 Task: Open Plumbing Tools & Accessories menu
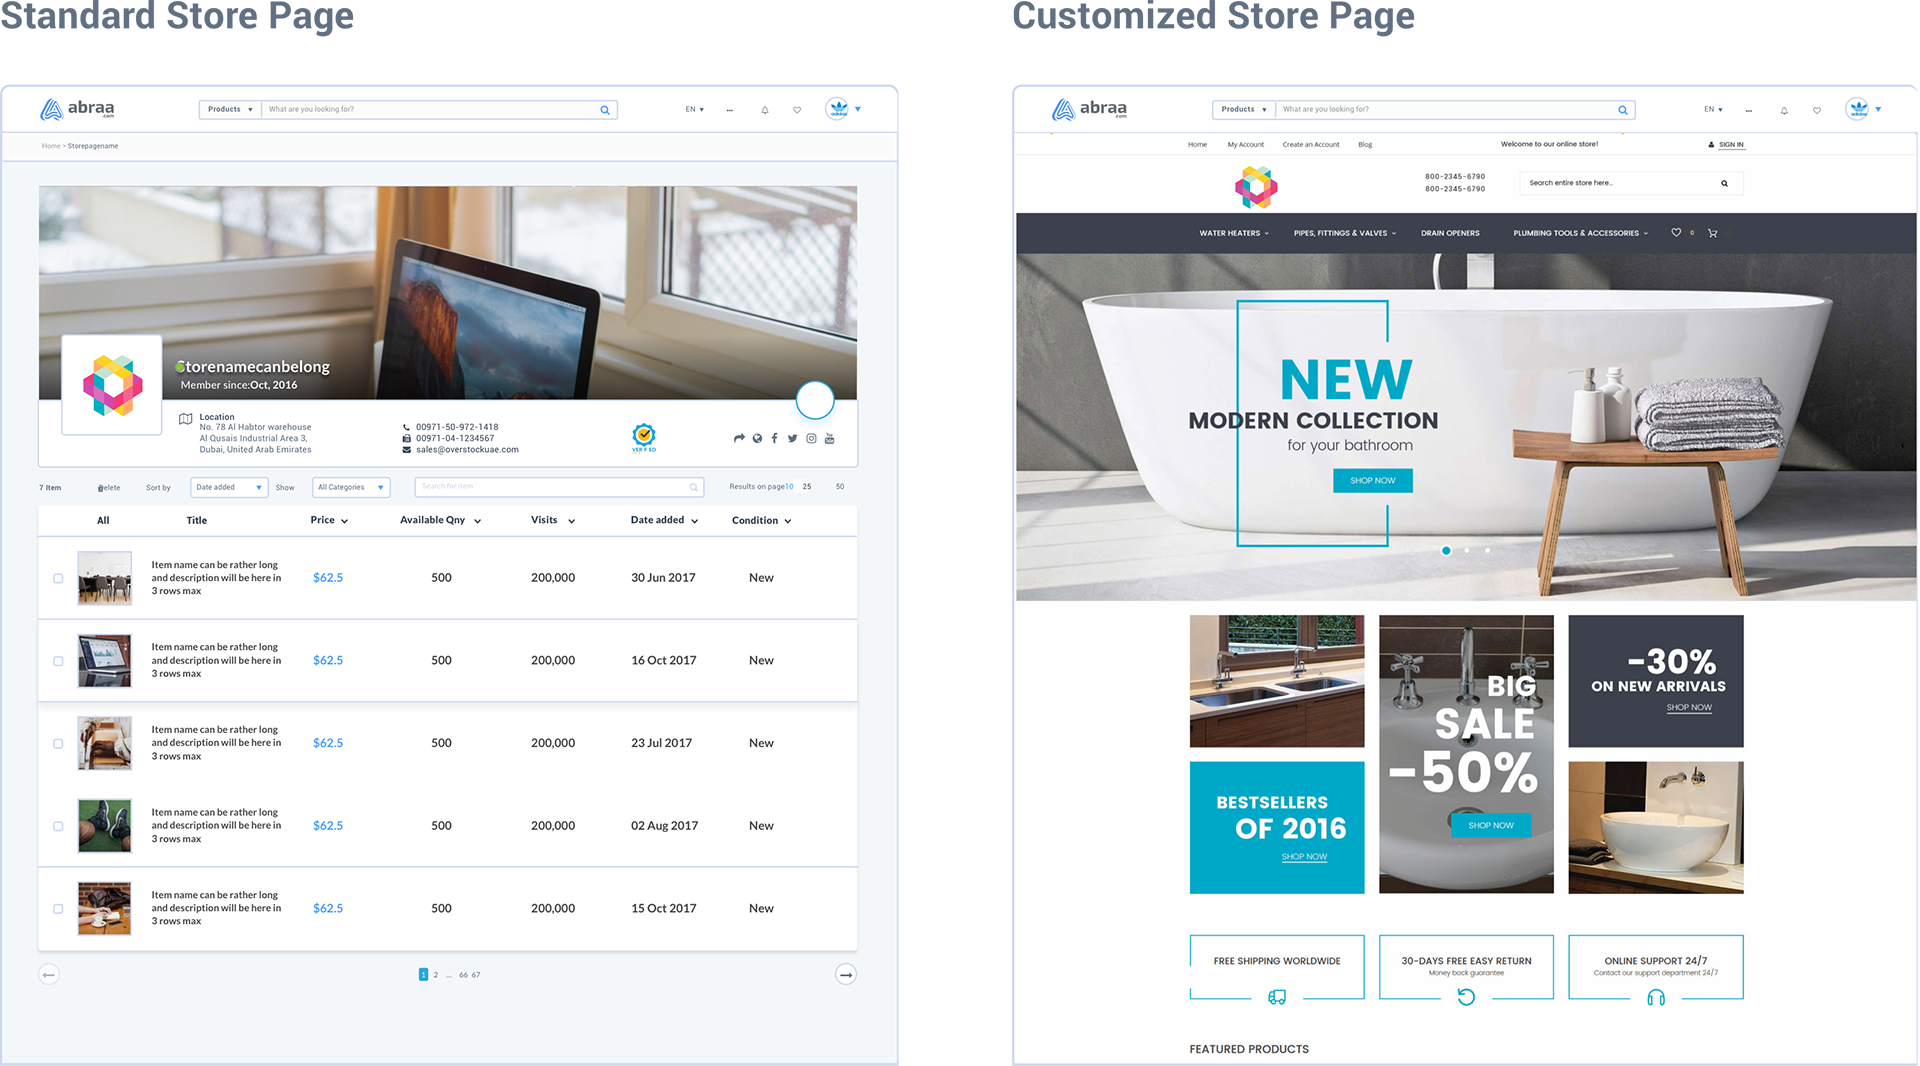(1580, 233)
